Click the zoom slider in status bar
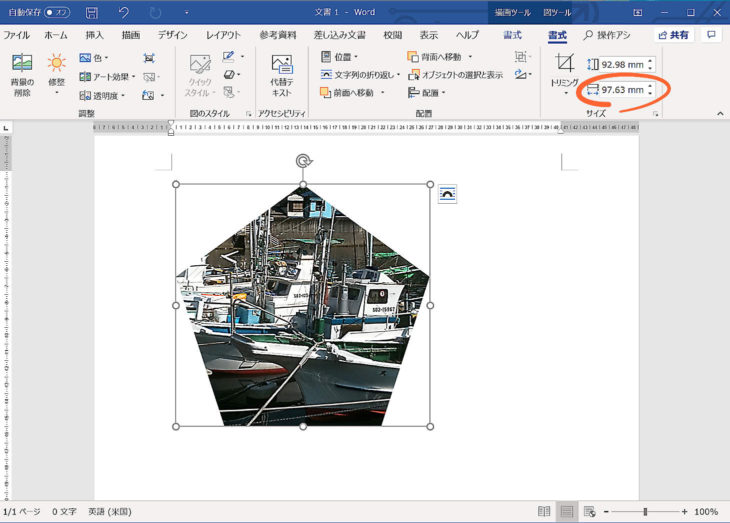 click(x=645, y=511)
